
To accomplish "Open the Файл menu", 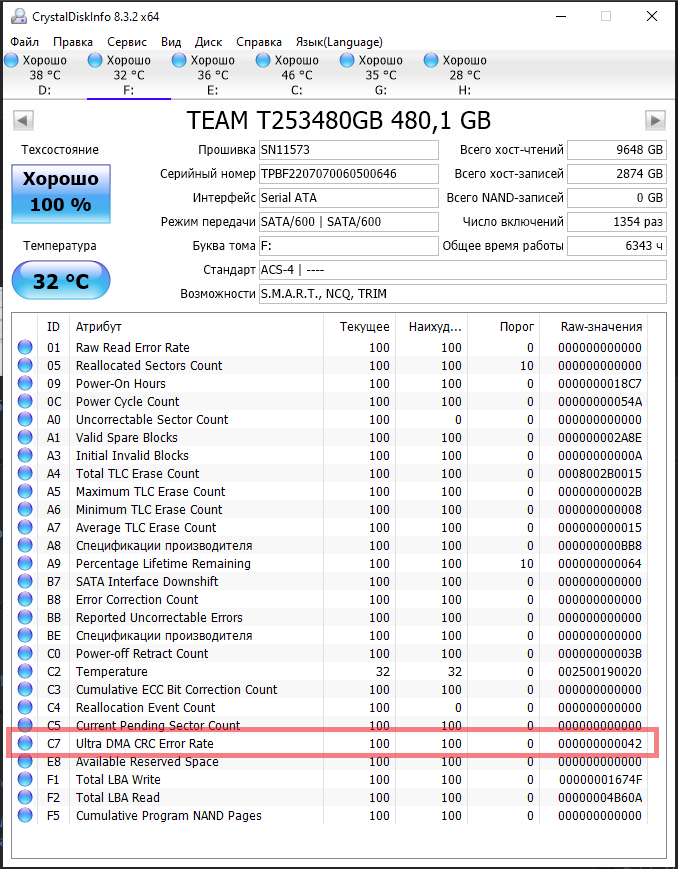I will point(24,42).
